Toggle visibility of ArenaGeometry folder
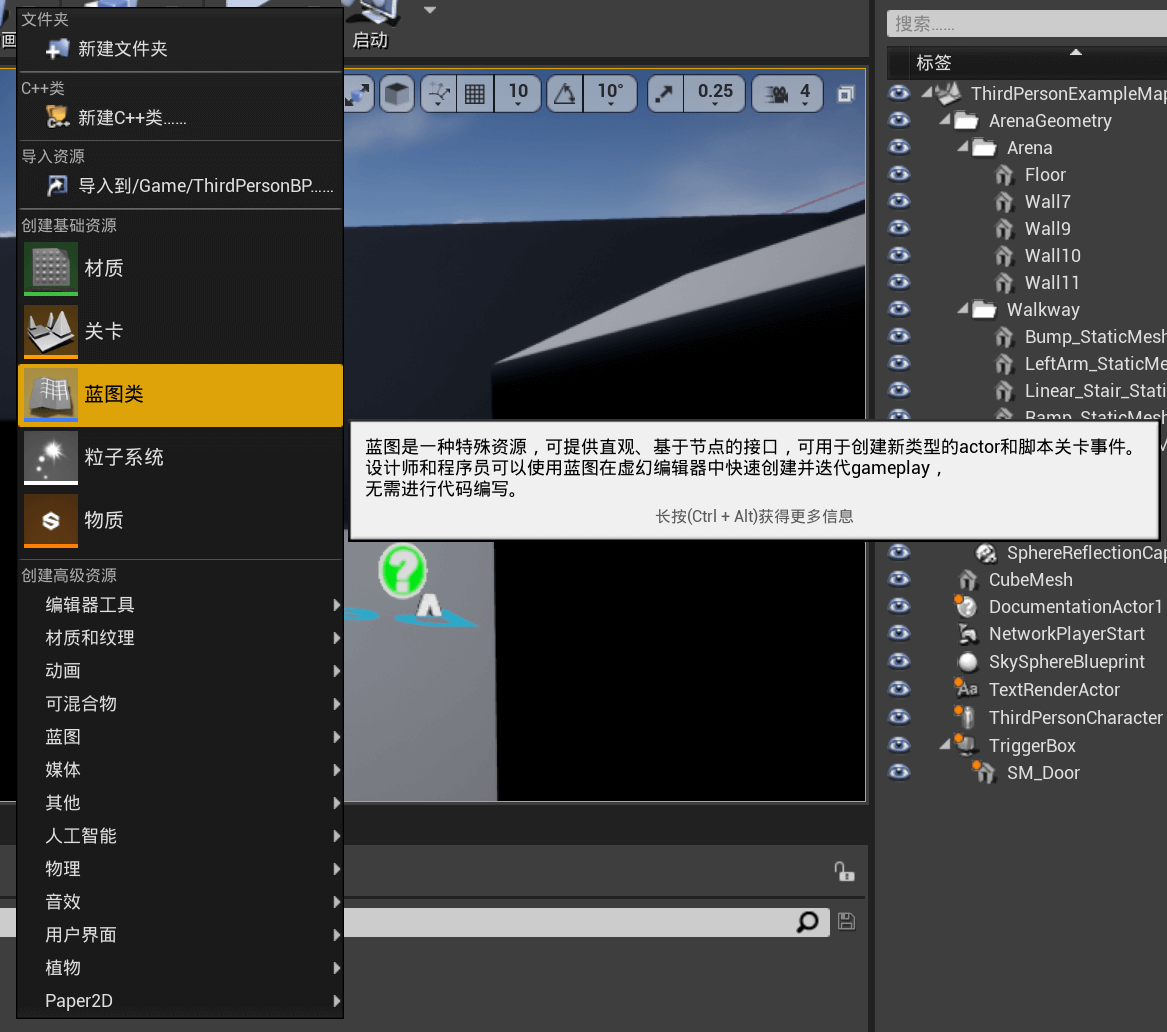Viewport: 1167px width, 1032px height. [x=899, y=120]
